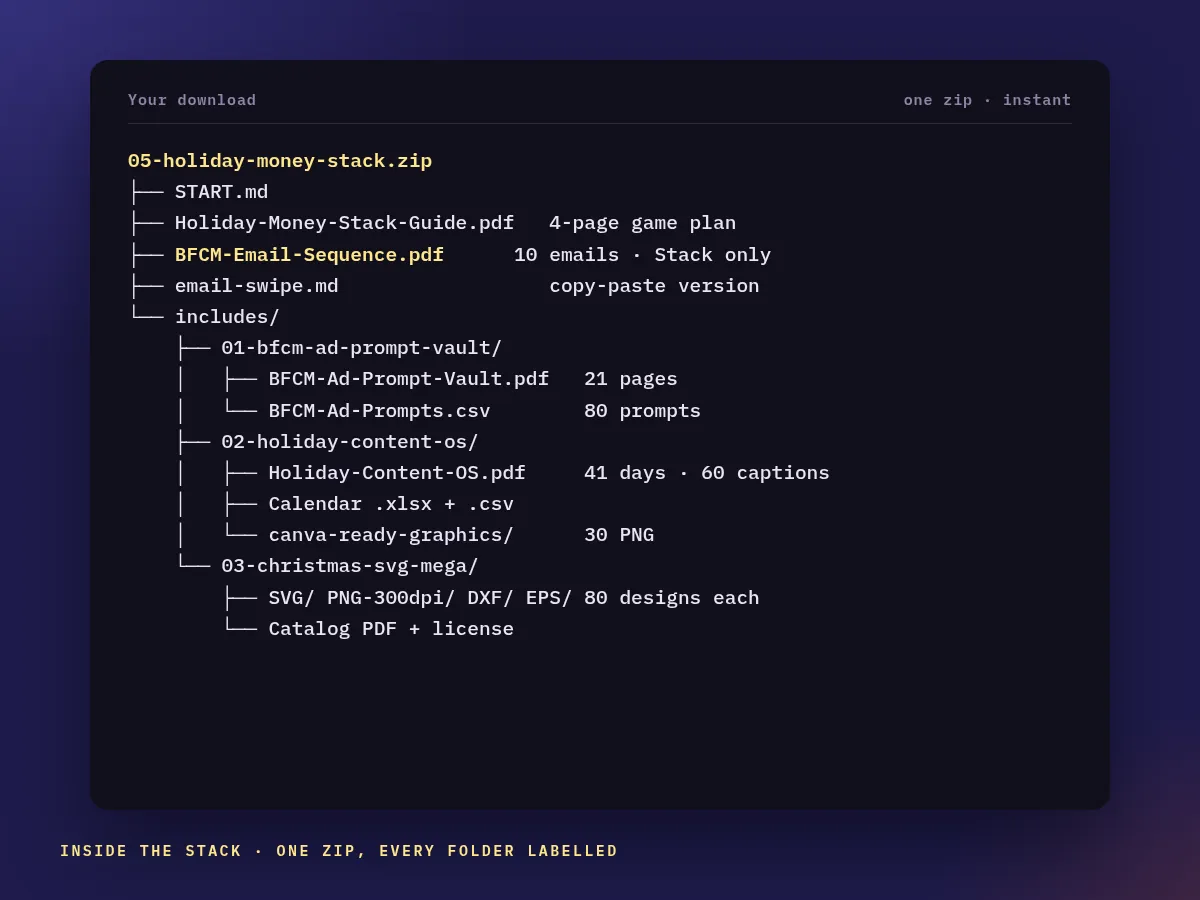Open 03-christmas-svg-mega/ folder
This screenshot has height=900, width=1200.
[x=350, y=566]
